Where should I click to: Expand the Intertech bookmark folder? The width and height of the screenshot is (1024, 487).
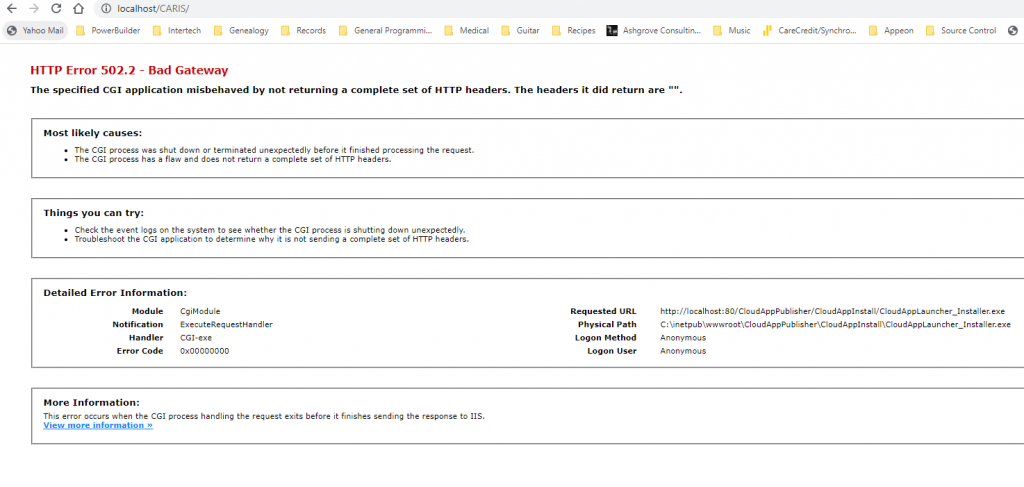(x=176, y=30)
